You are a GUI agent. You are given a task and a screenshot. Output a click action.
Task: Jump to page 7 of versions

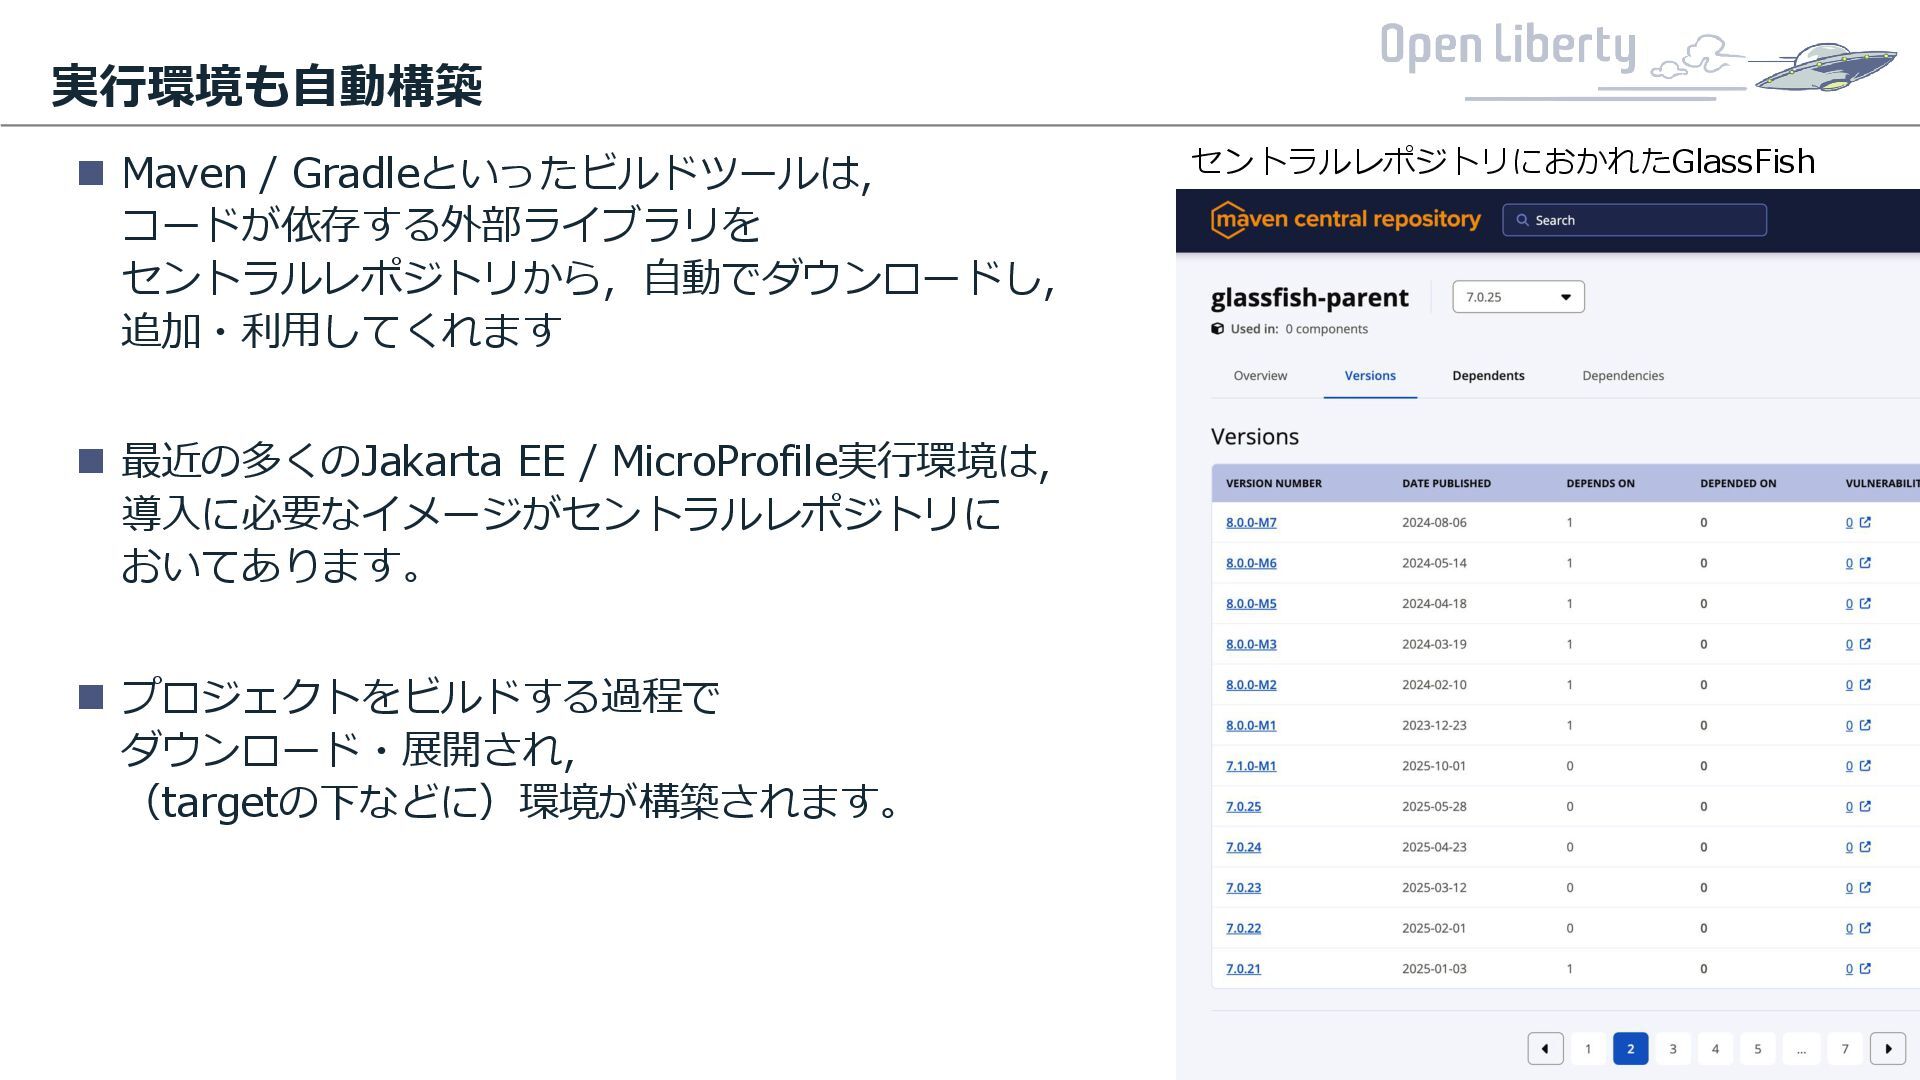(1844, 1048)
